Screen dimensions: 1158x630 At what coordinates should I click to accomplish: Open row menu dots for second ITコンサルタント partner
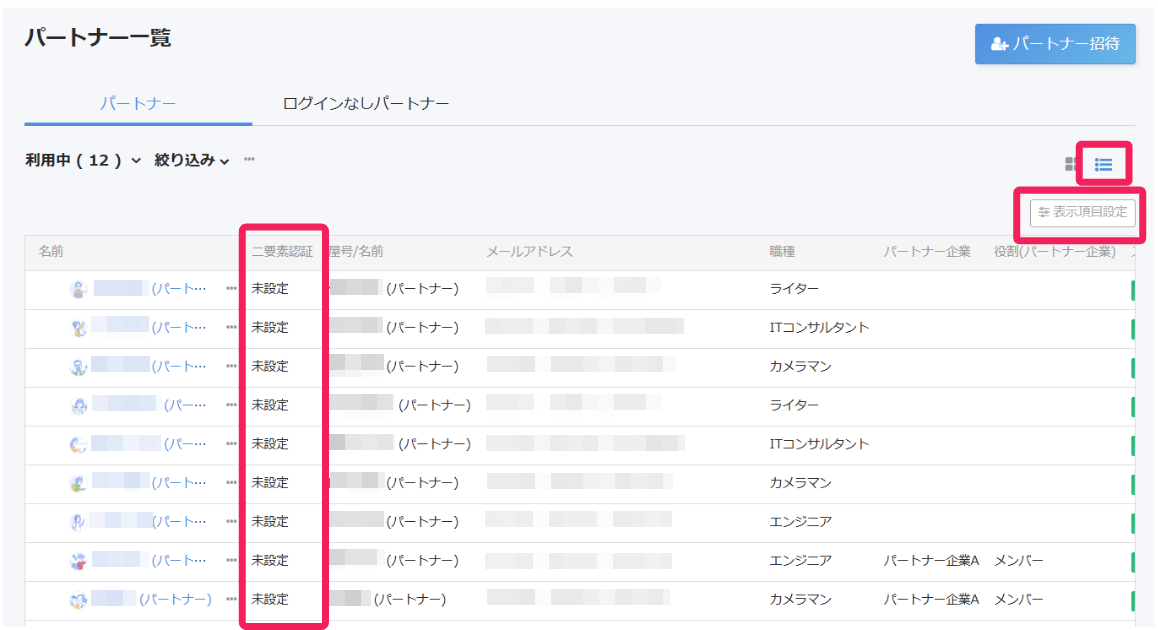231,444
